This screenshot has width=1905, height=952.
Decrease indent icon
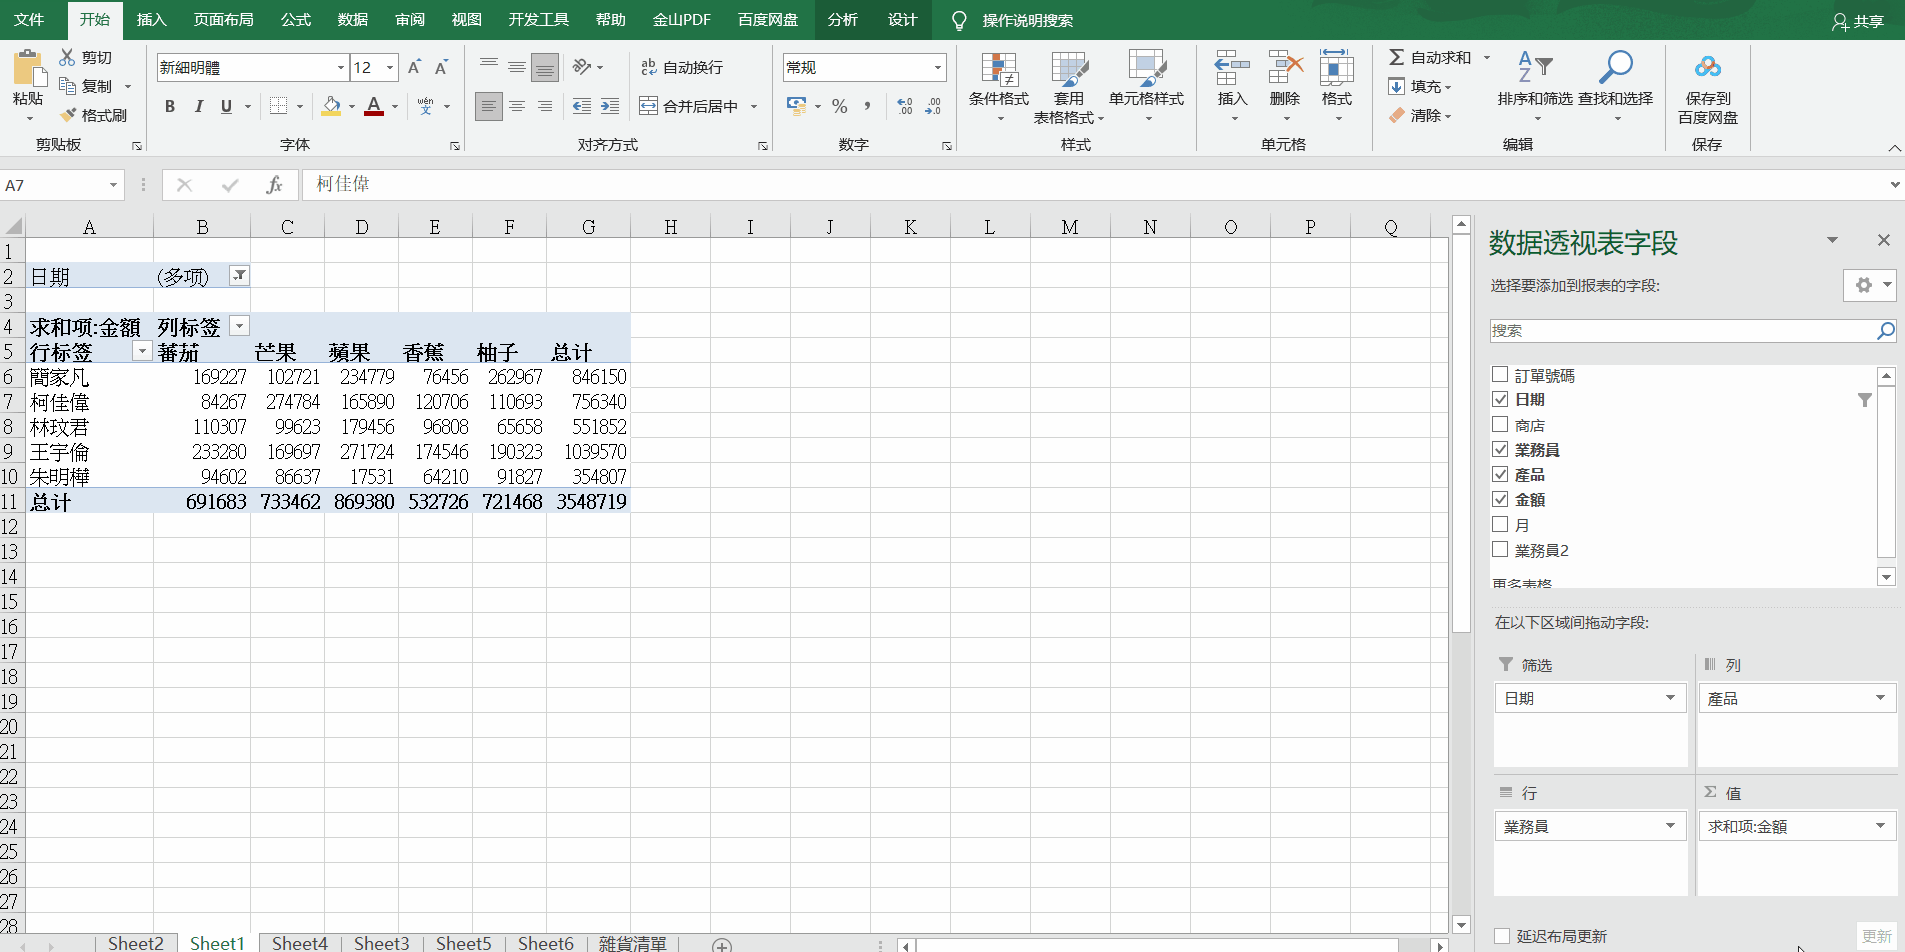coord(581,106)
